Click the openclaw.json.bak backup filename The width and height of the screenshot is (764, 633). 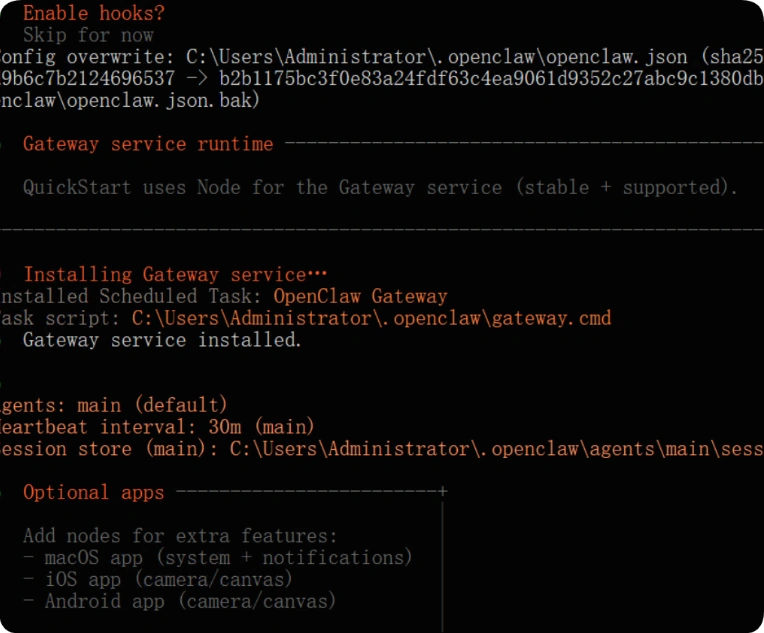(130, 100)
